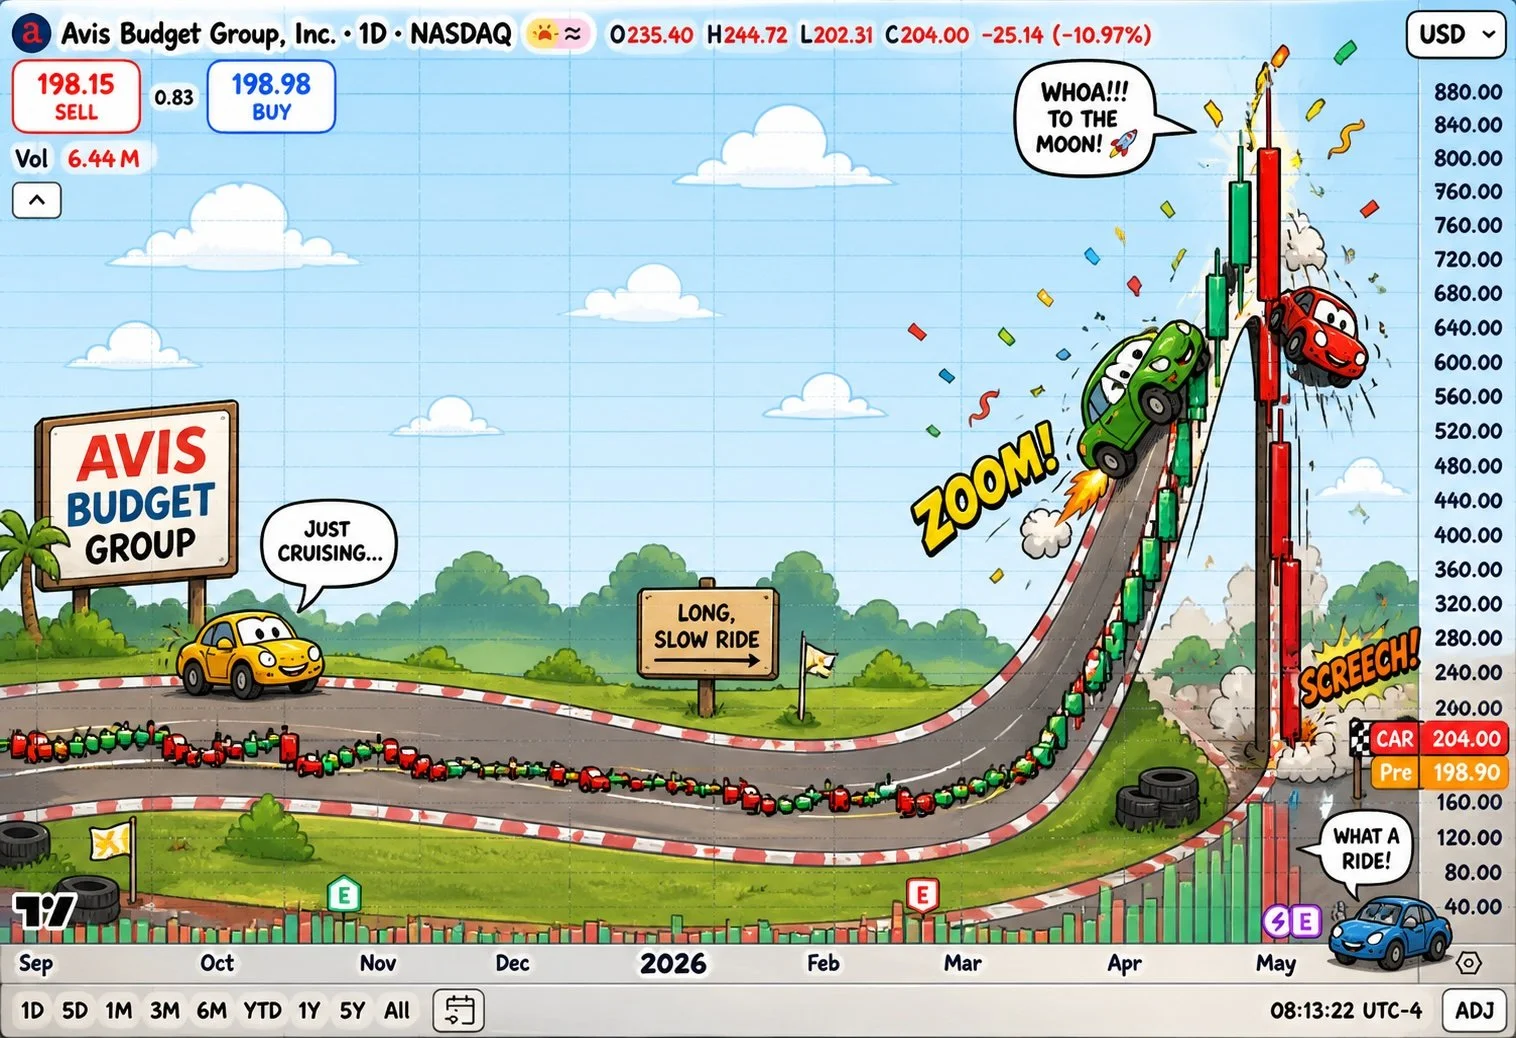
Task: Click the O235.40 open value
Action: [651, 35]
